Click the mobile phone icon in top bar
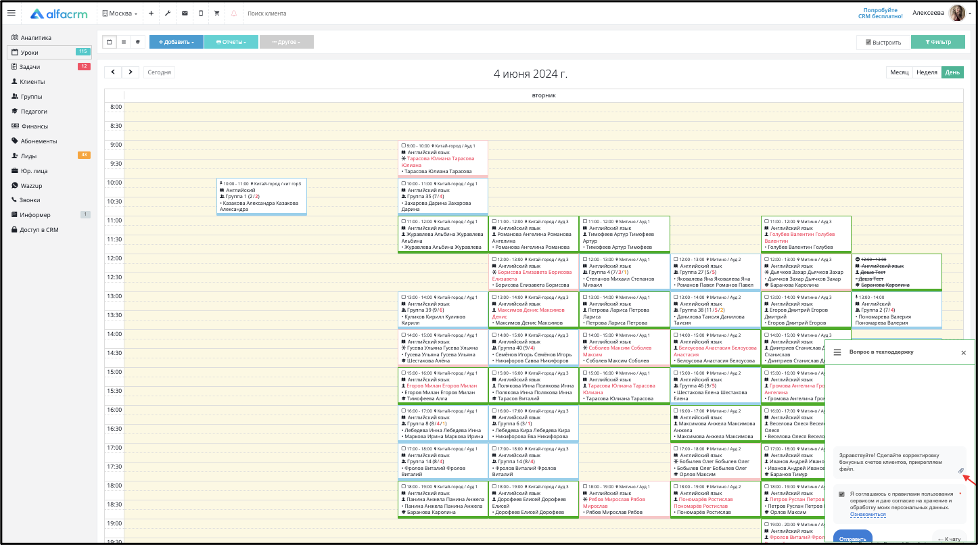The image size is (979, 545). [x=200, y=13]
